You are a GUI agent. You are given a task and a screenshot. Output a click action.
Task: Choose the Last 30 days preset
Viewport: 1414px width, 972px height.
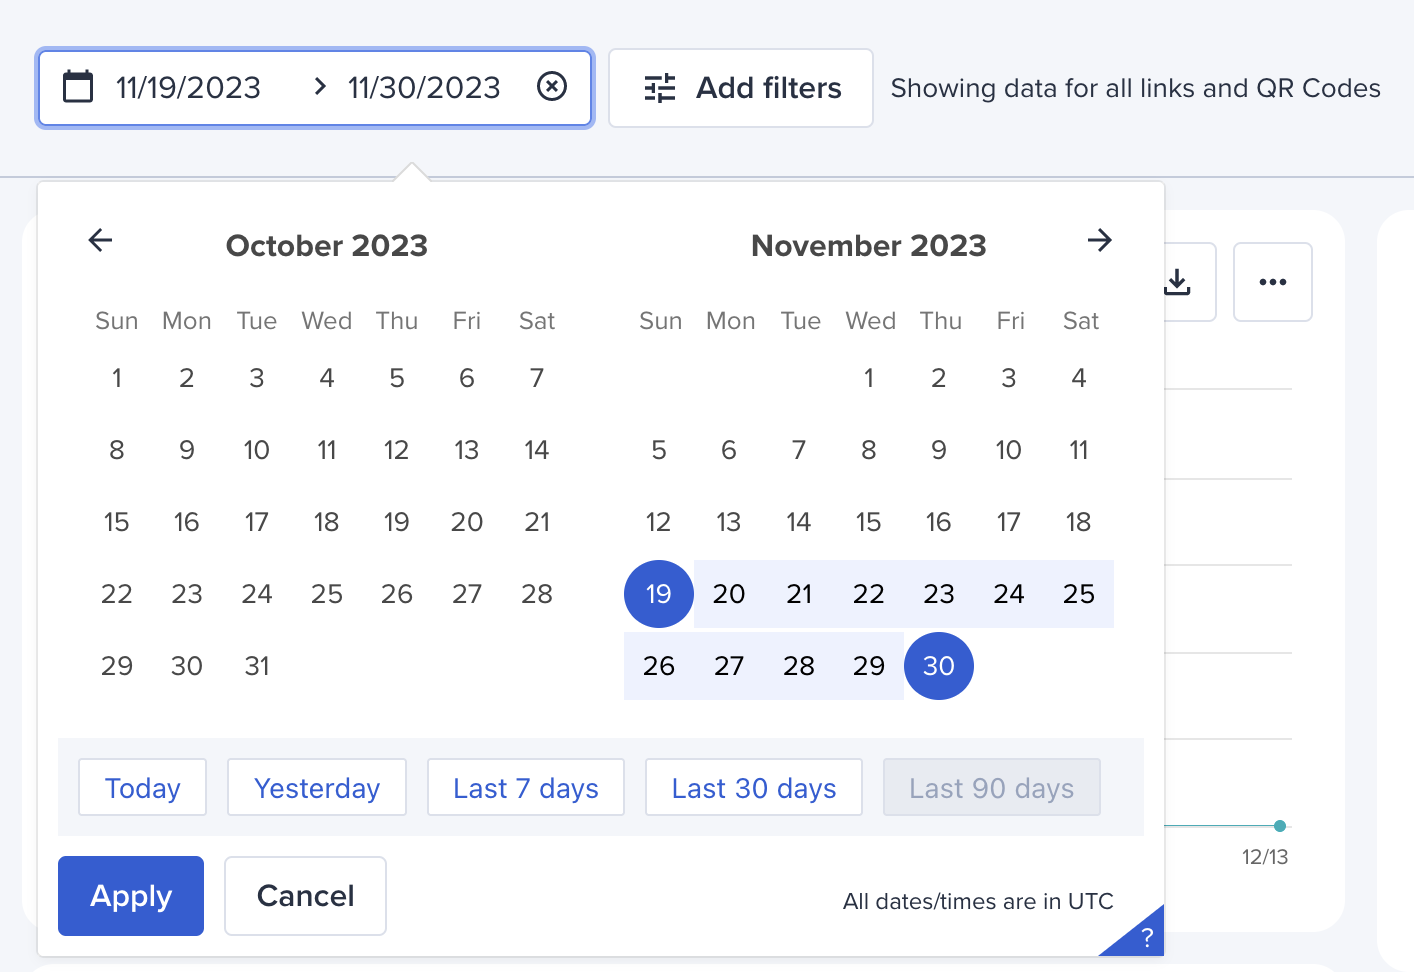754,788
